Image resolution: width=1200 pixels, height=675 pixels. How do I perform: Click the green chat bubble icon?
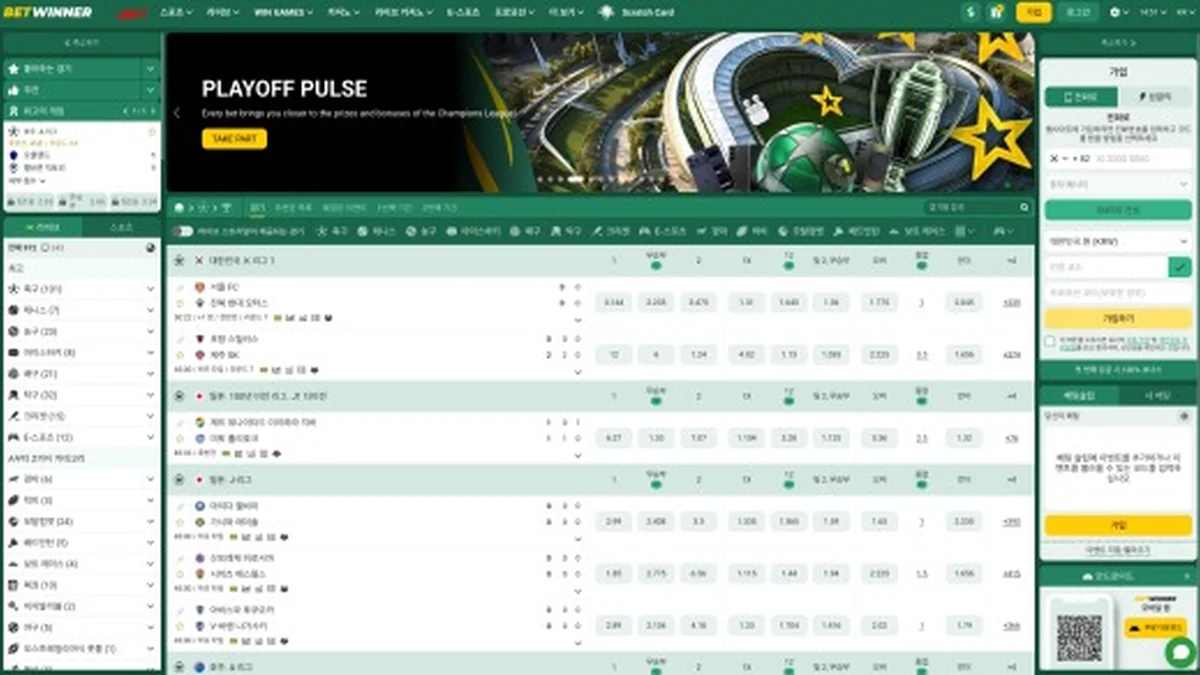[1180, 652]
